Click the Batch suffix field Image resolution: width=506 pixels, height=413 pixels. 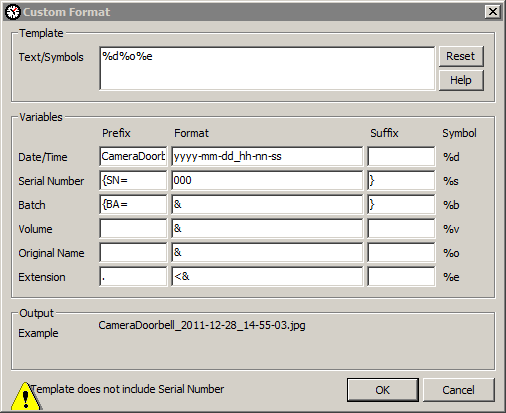[x=401, y=204]
